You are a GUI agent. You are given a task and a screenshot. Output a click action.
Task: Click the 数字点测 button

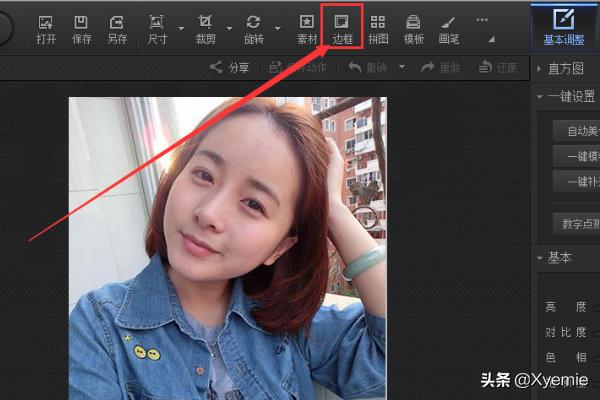tap(577, 224)
